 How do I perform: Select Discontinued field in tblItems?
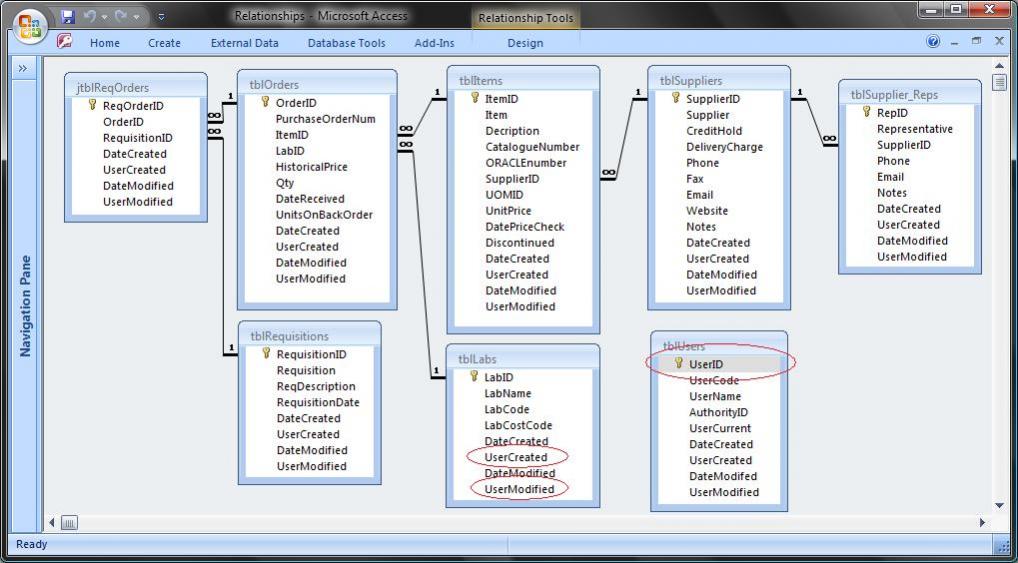[519, 243]
